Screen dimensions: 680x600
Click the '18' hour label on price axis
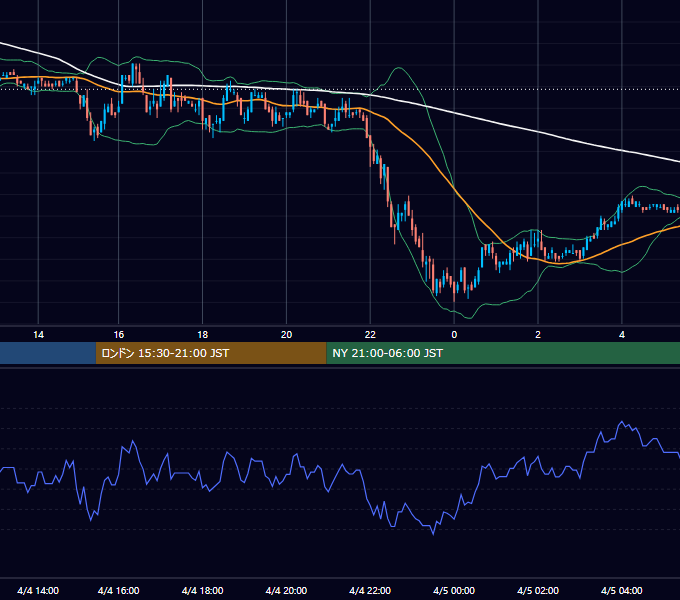pos(203,335)
